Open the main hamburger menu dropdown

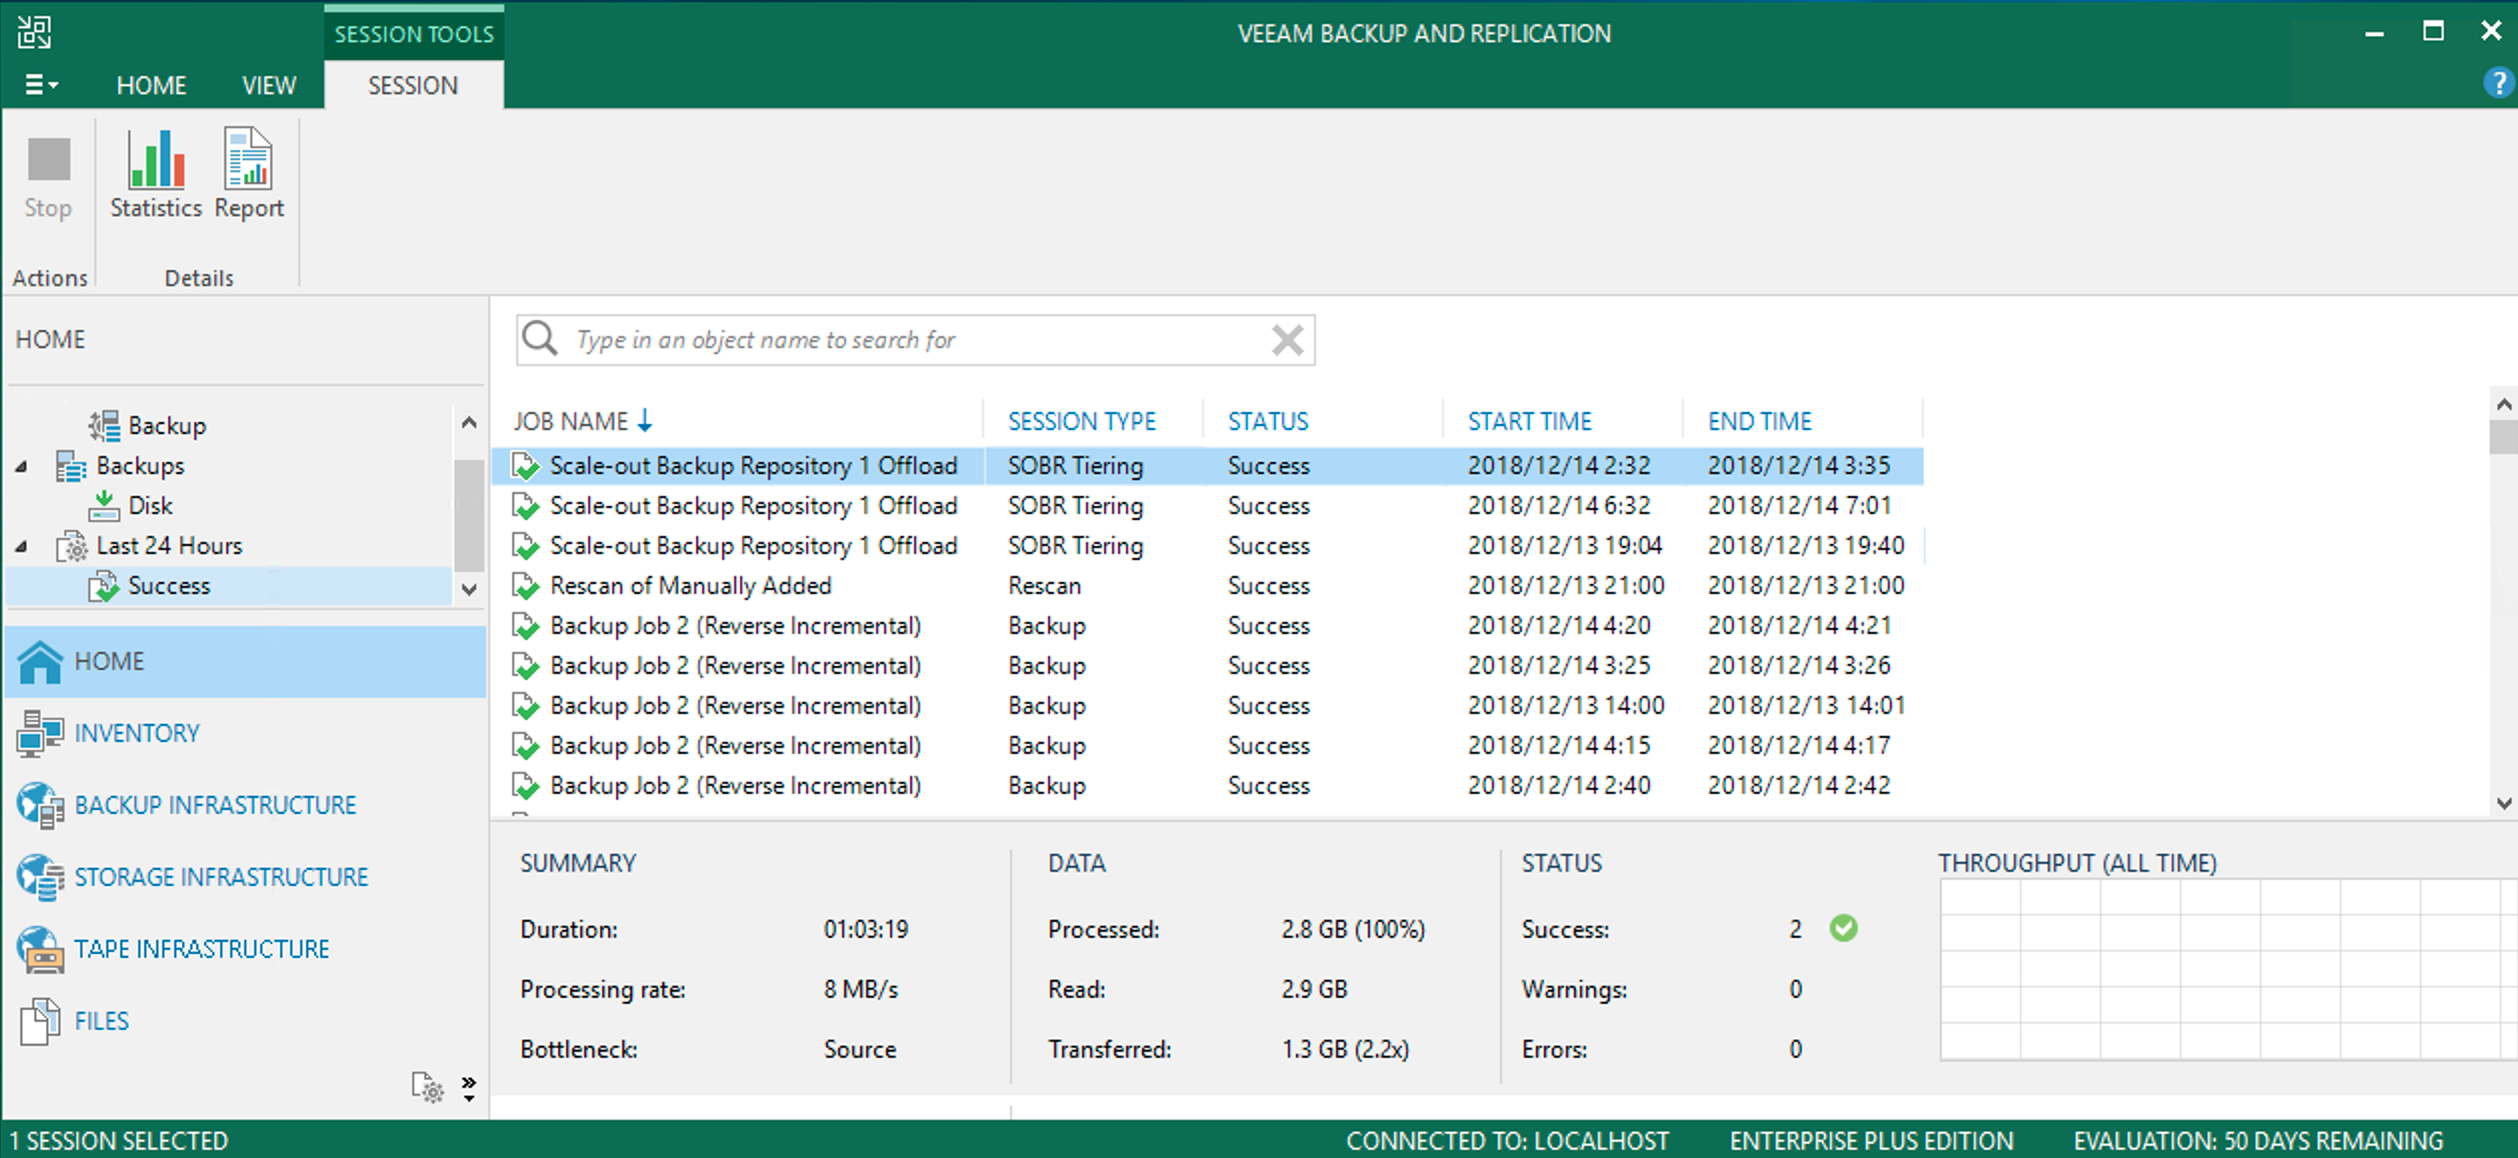(41, 84)
